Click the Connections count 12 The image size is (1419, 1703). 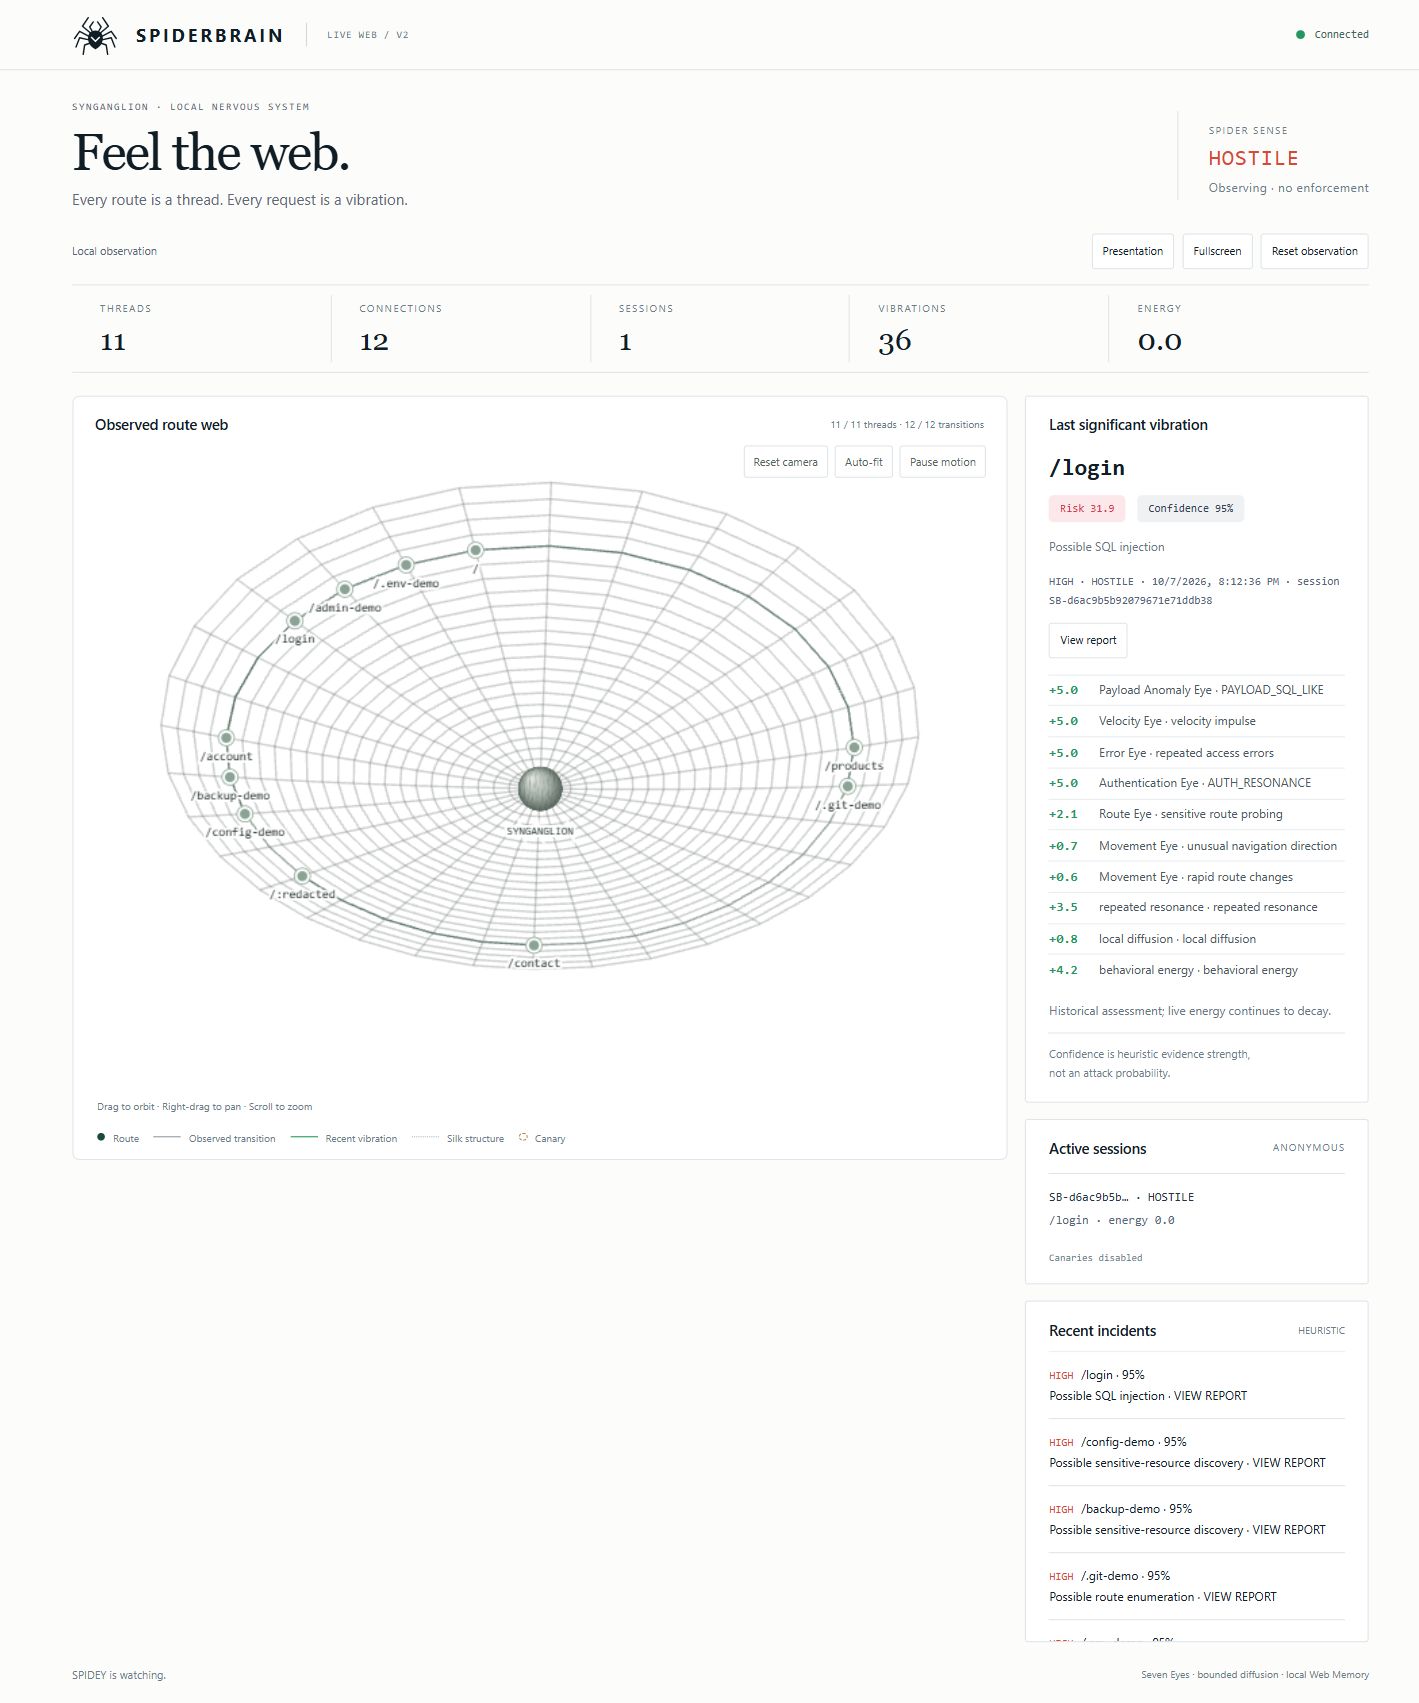[x=374, y=342]
